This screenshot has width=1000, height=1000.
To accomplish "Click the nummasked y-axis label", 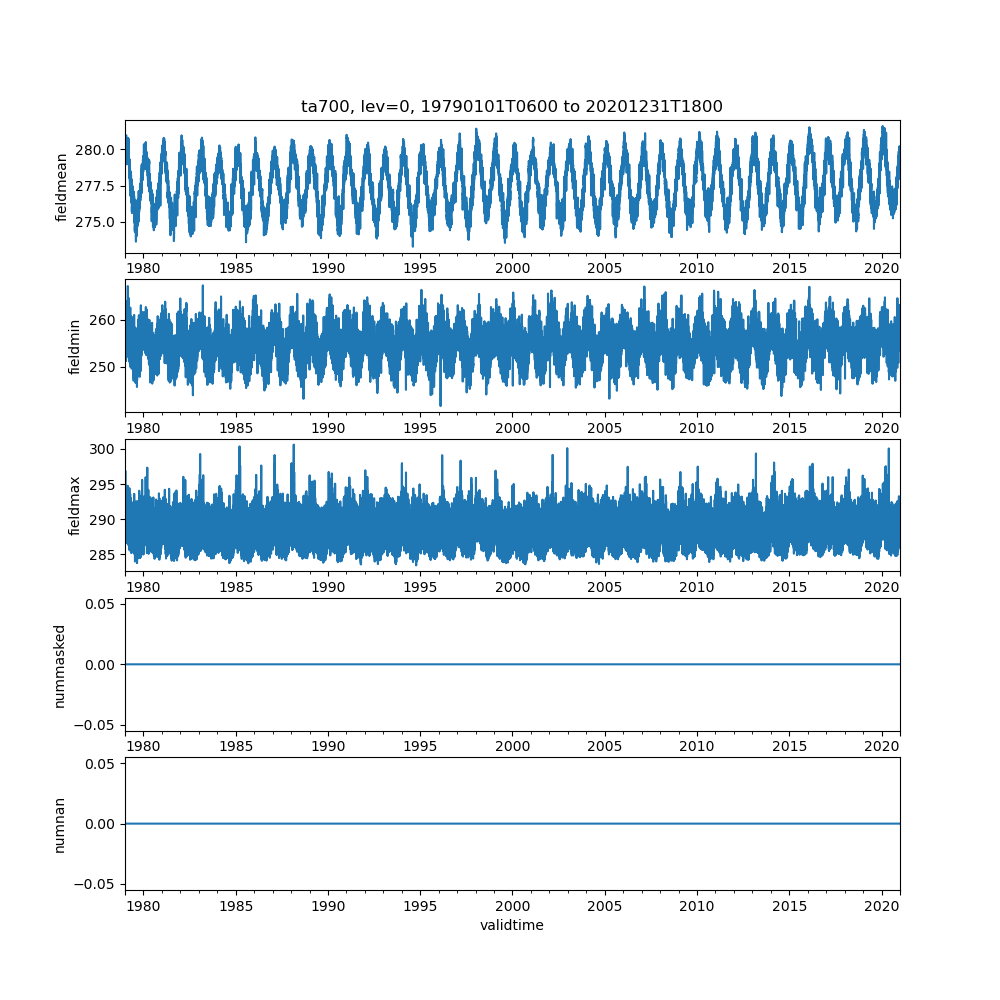I will [x=59, y=665].
